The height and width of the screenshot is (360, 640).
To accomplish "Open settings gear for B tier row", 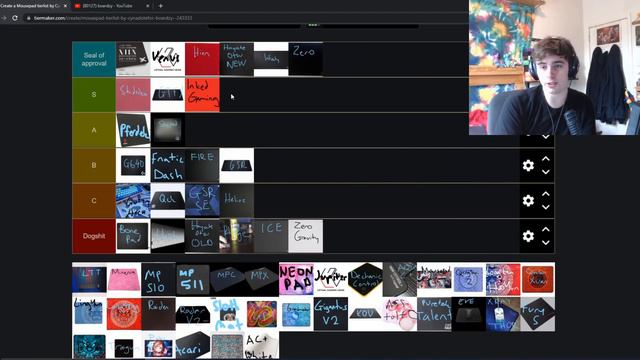I will [x=528, y=165].
